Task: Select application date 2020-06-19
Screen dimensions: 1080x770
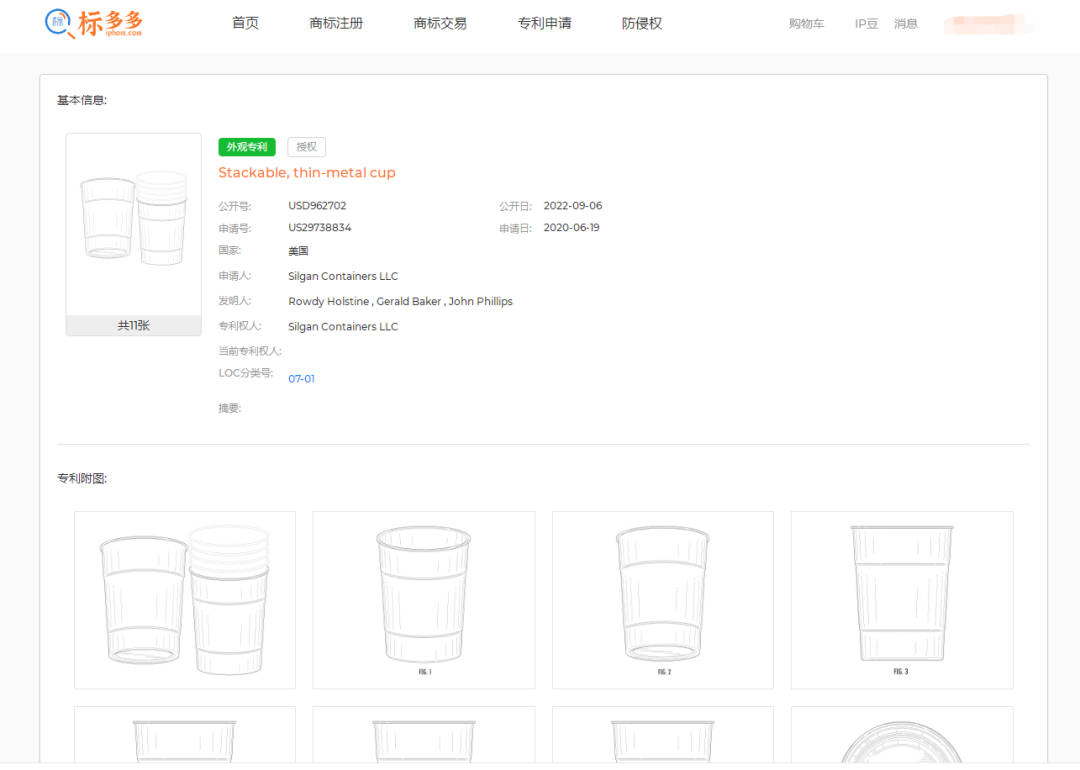Action: point(572,227)
